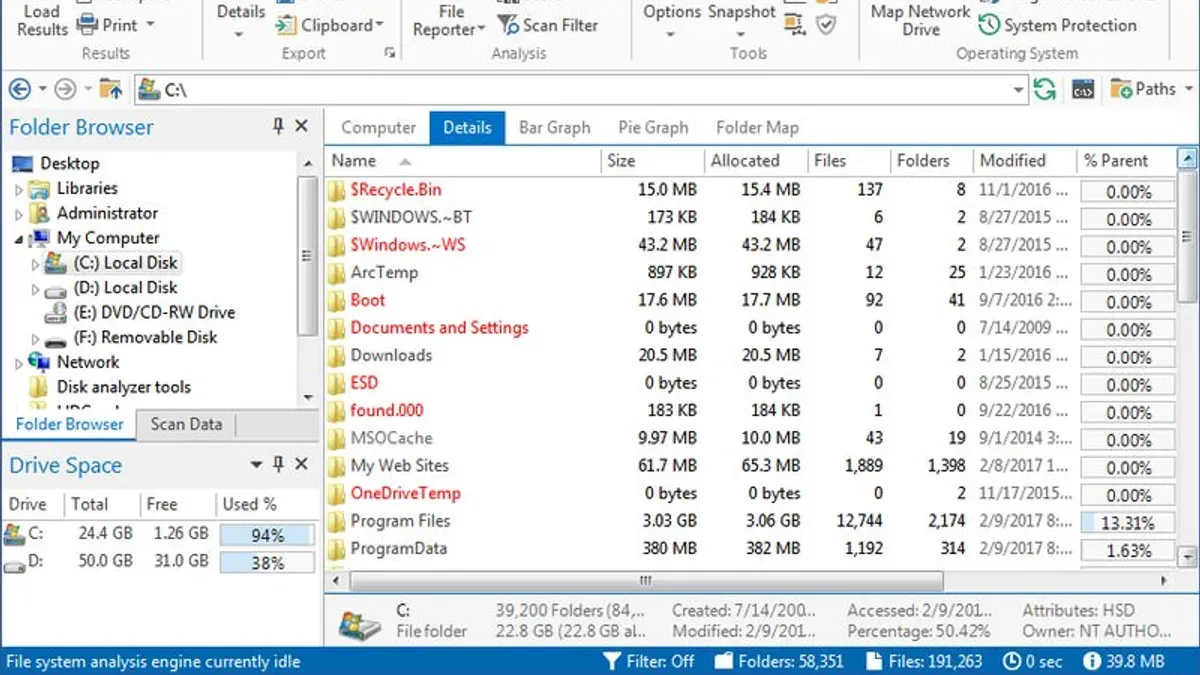Screen dimensions: 1200x675
Task: Click the vertical scrollbar up arrow in details
Action: [x=1187, y=159]
